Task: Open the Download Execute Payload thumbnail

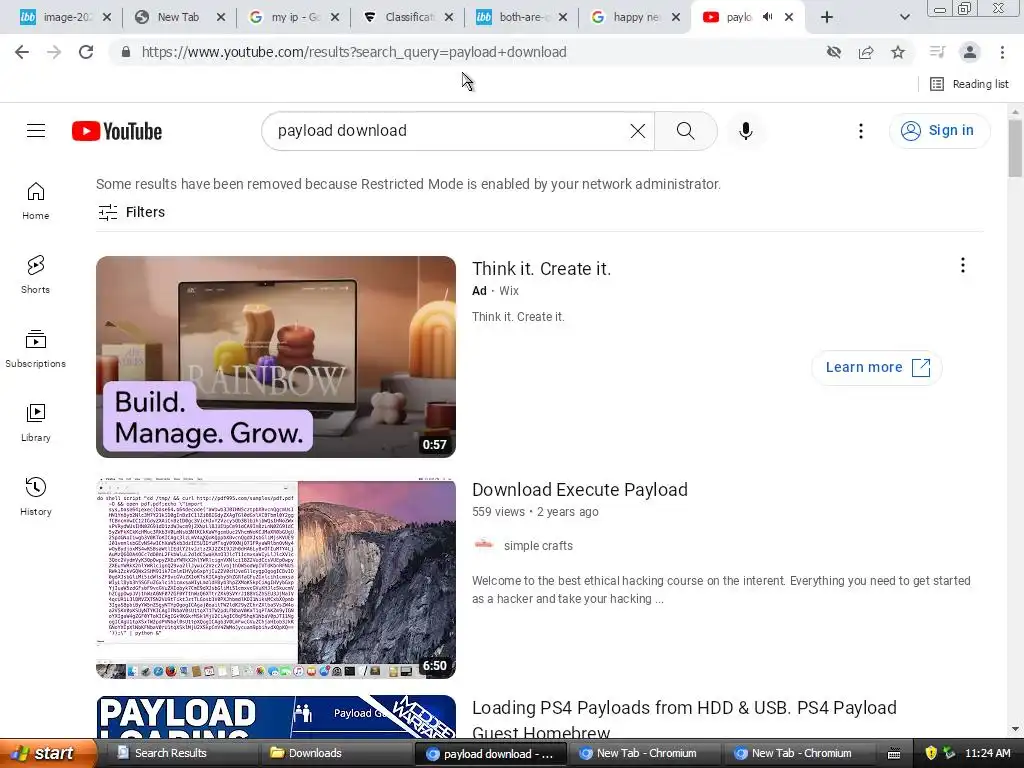Action: click(x=276, y=578)
